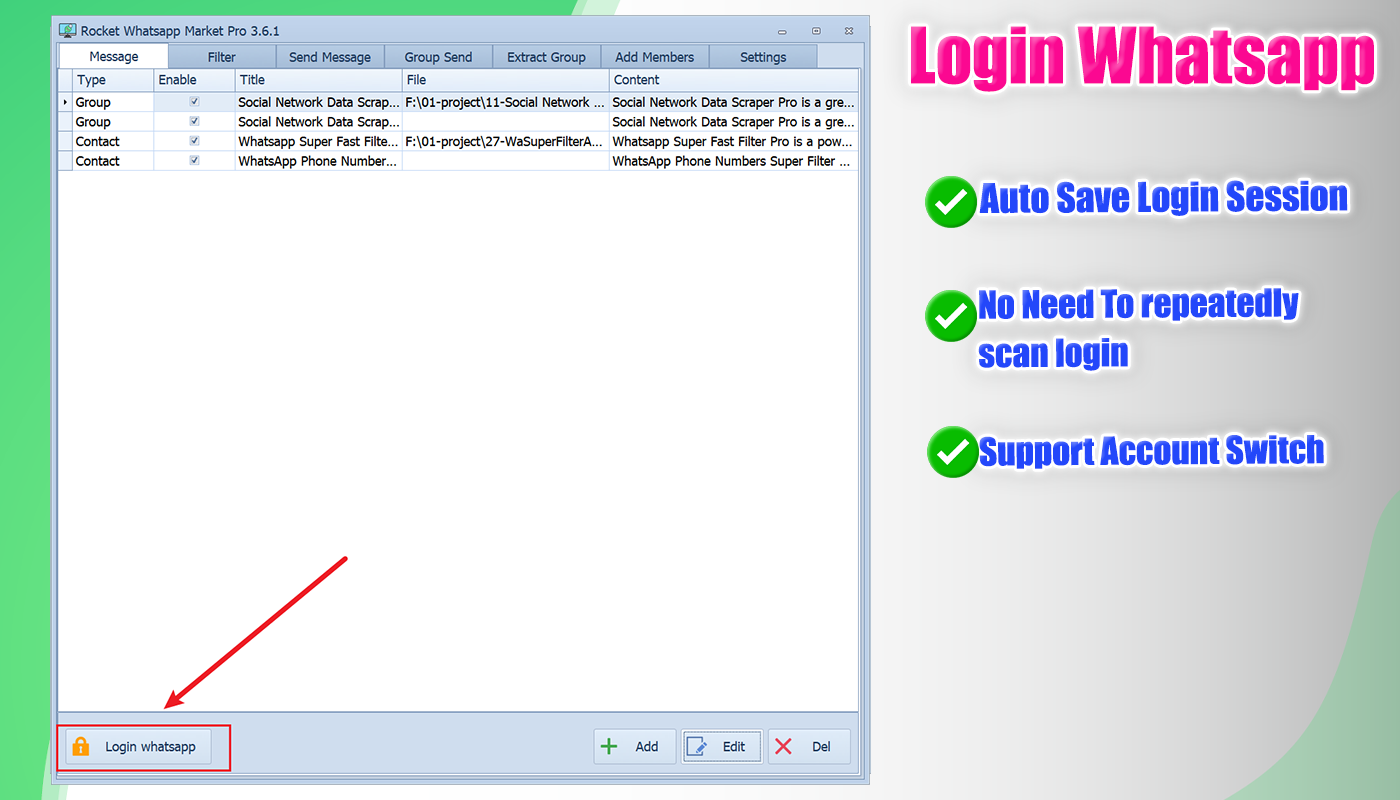Screen dimensions: 1400x800
Task: Click the Del button with red X
Action: pyautogui.click(x=809, y=747)
